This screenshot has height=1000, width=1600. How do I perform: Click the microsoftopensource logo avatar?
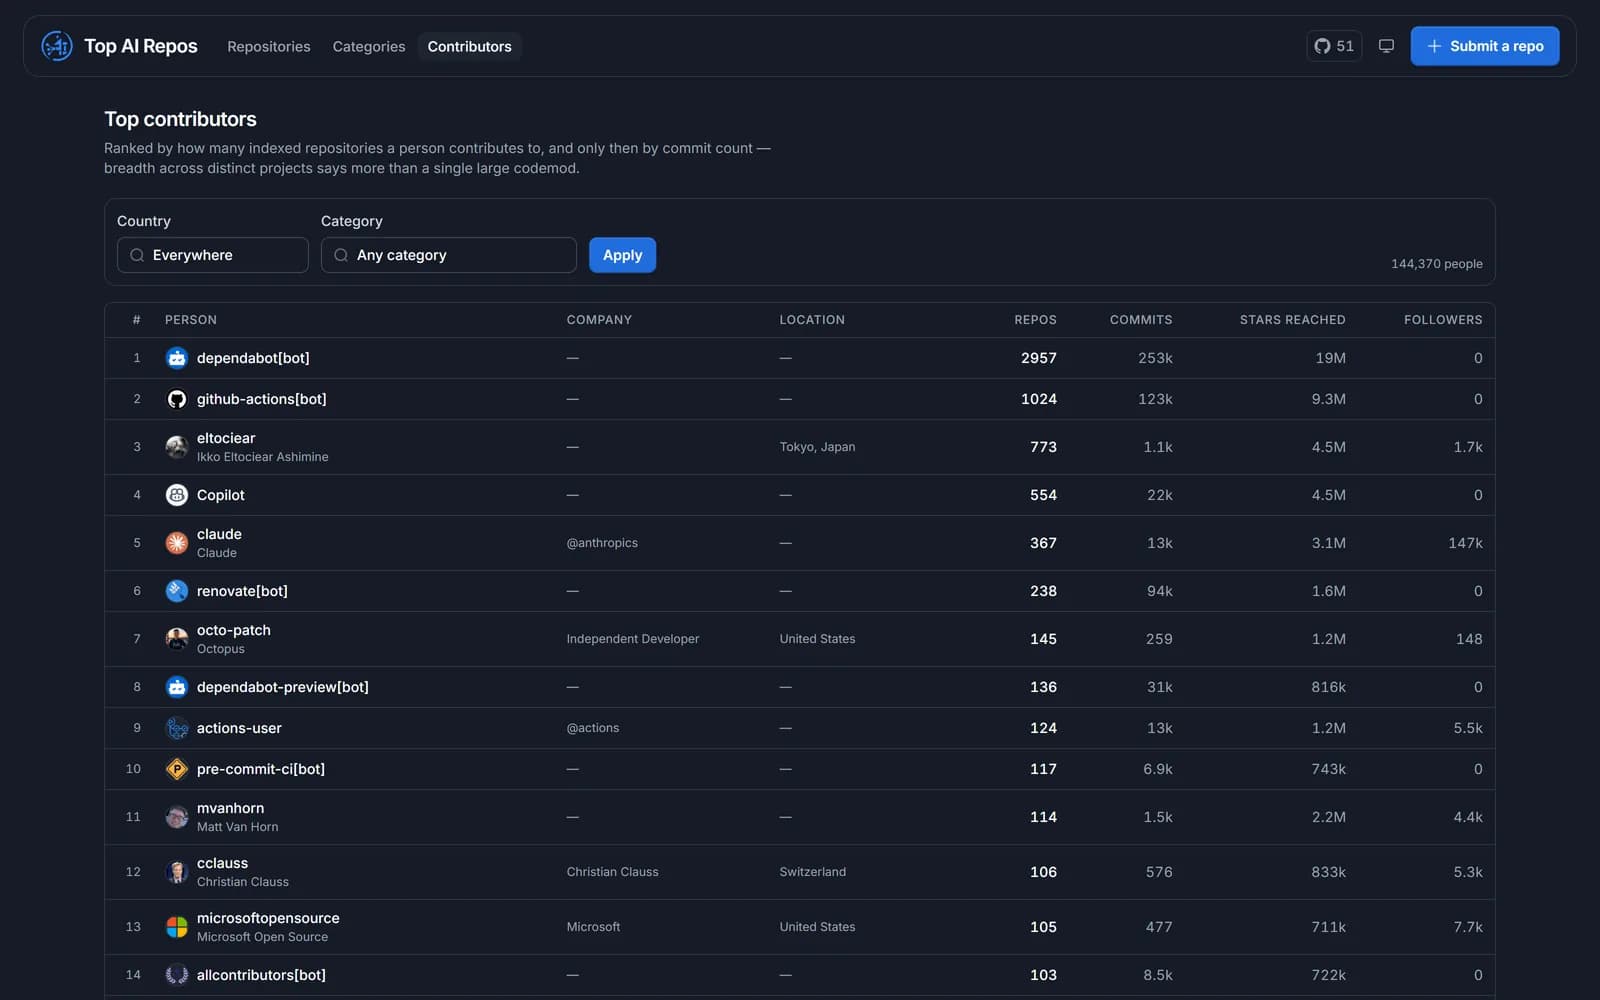[177, 927]
